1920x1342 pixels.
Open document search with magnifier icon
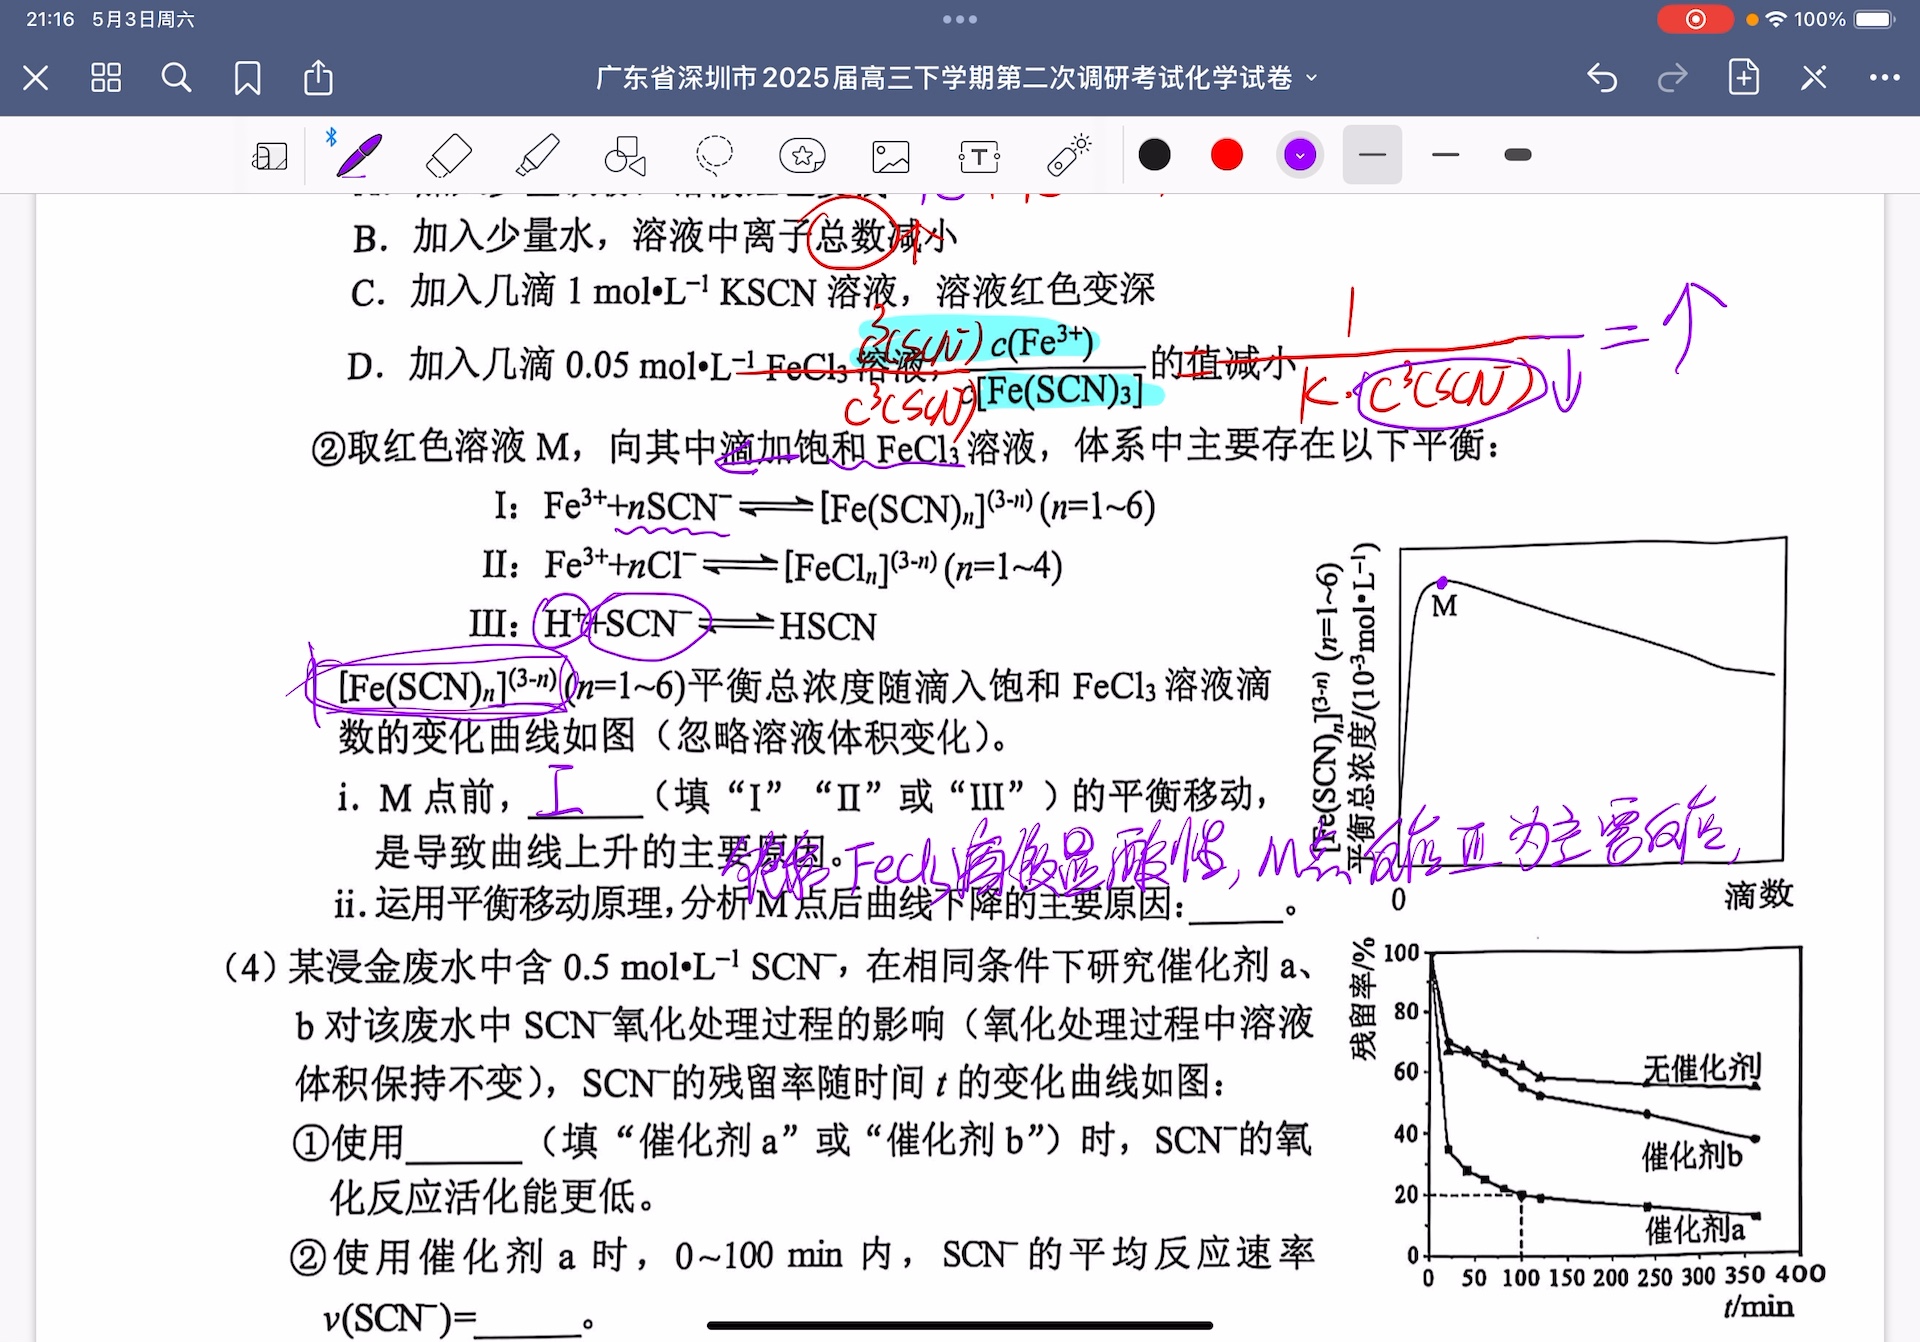tap(176, 78)
